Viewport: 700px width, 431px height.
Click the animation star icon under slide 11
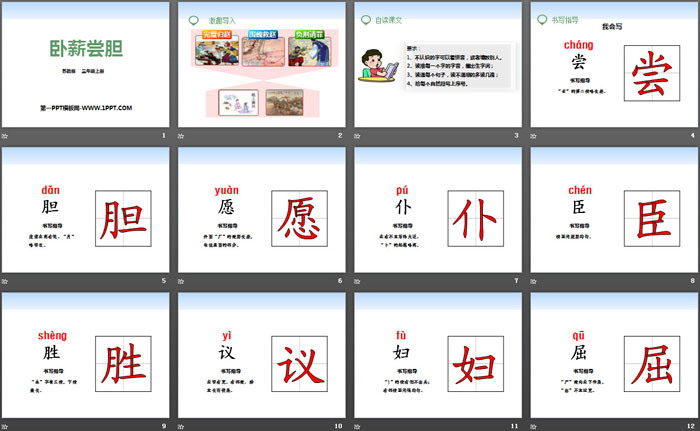[357, 427]
